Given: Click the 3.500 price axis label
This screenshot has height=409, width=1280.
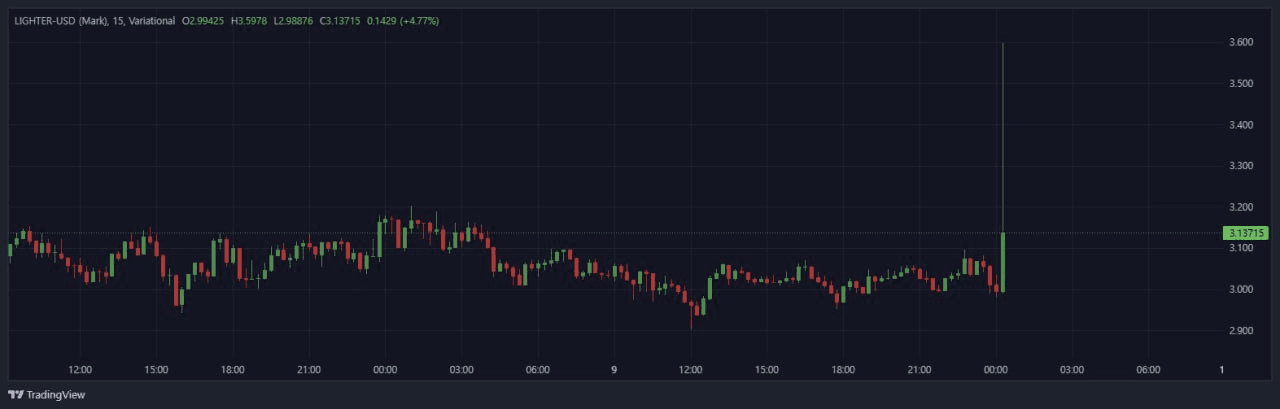Looking at the screenshot, I should (1240, 83).
